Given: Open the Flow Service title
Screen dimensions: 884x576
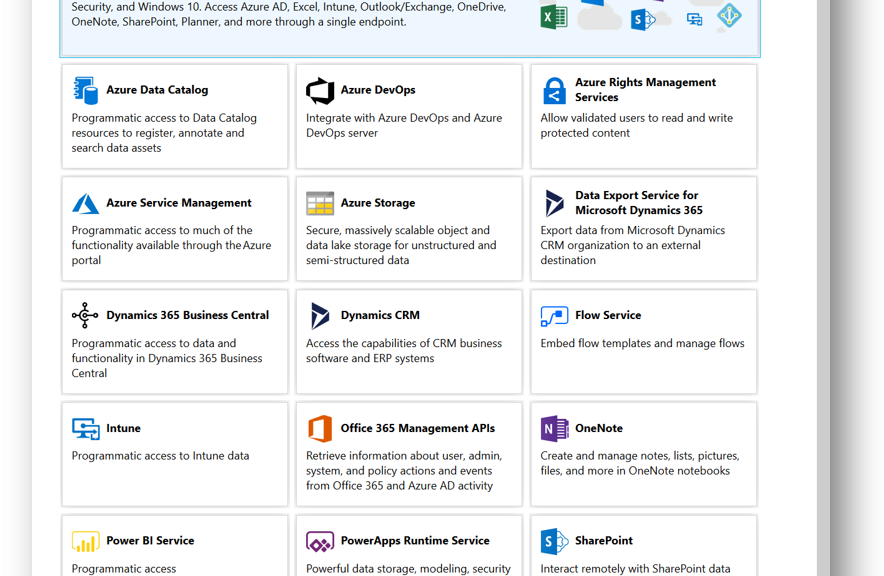Looking at the screenshot, I should 608,316.
